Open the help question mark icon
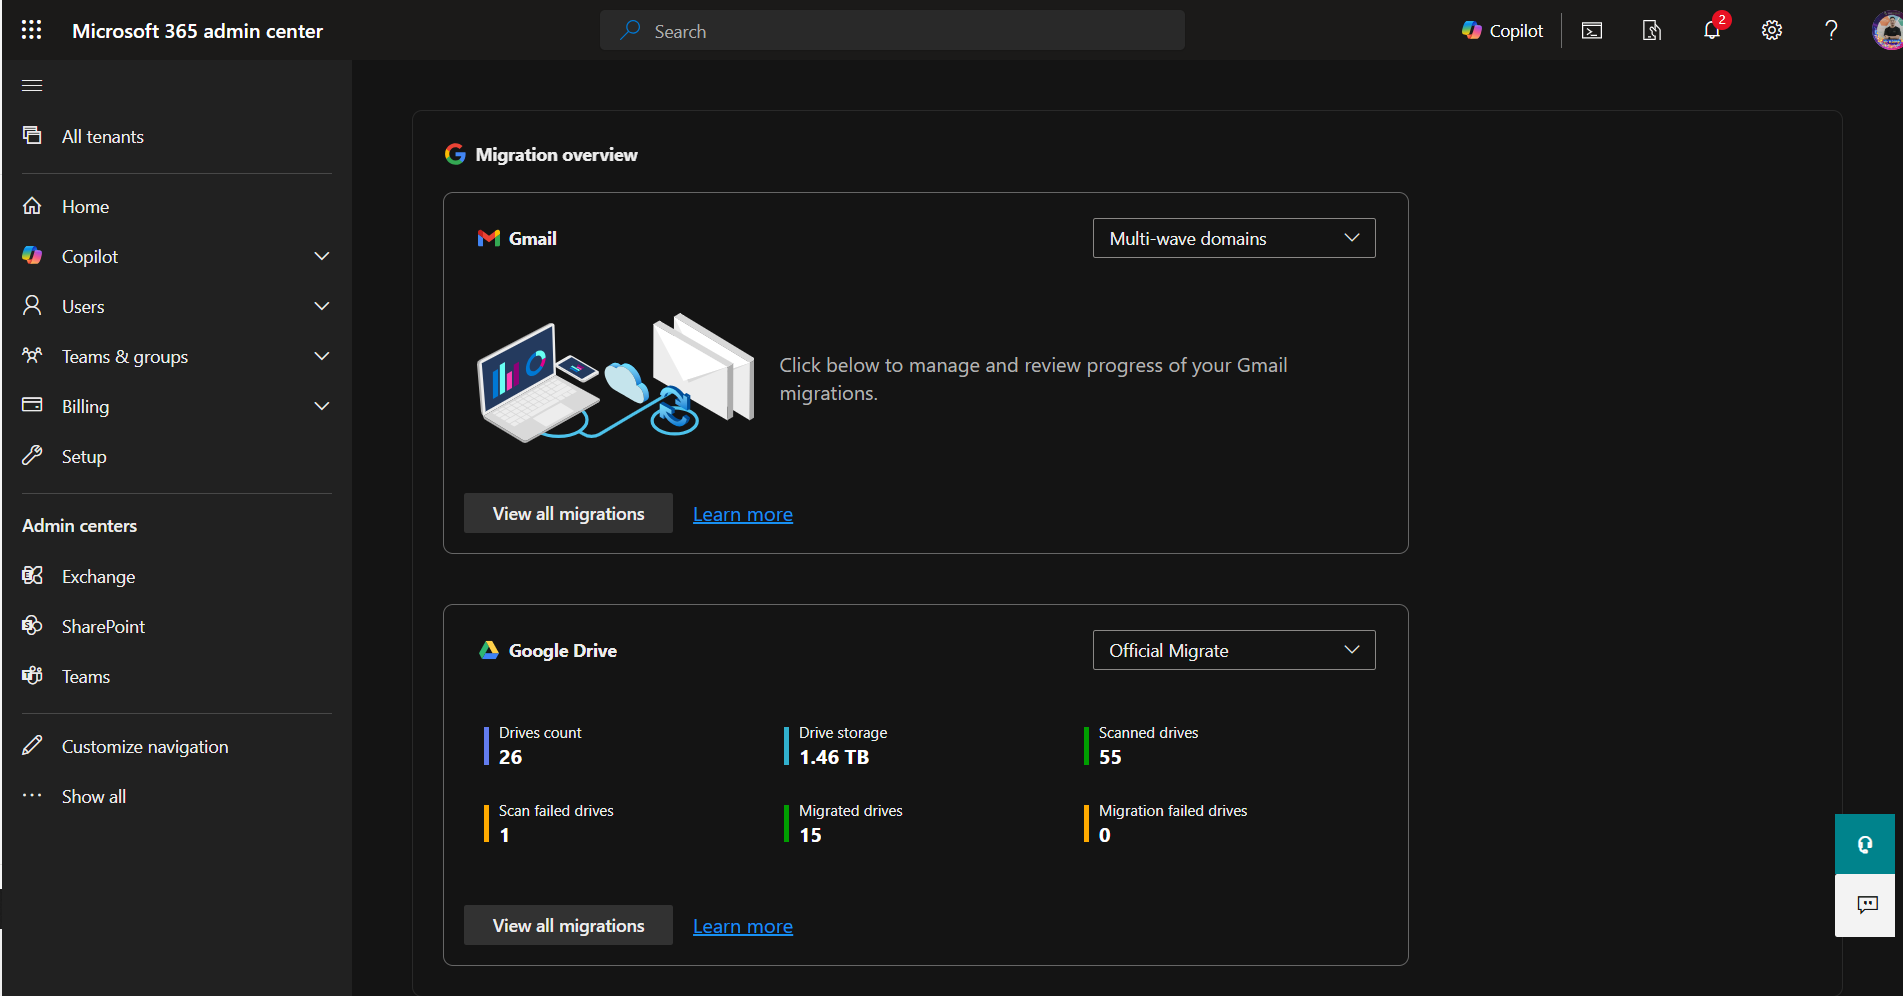 pos(1831,30)
